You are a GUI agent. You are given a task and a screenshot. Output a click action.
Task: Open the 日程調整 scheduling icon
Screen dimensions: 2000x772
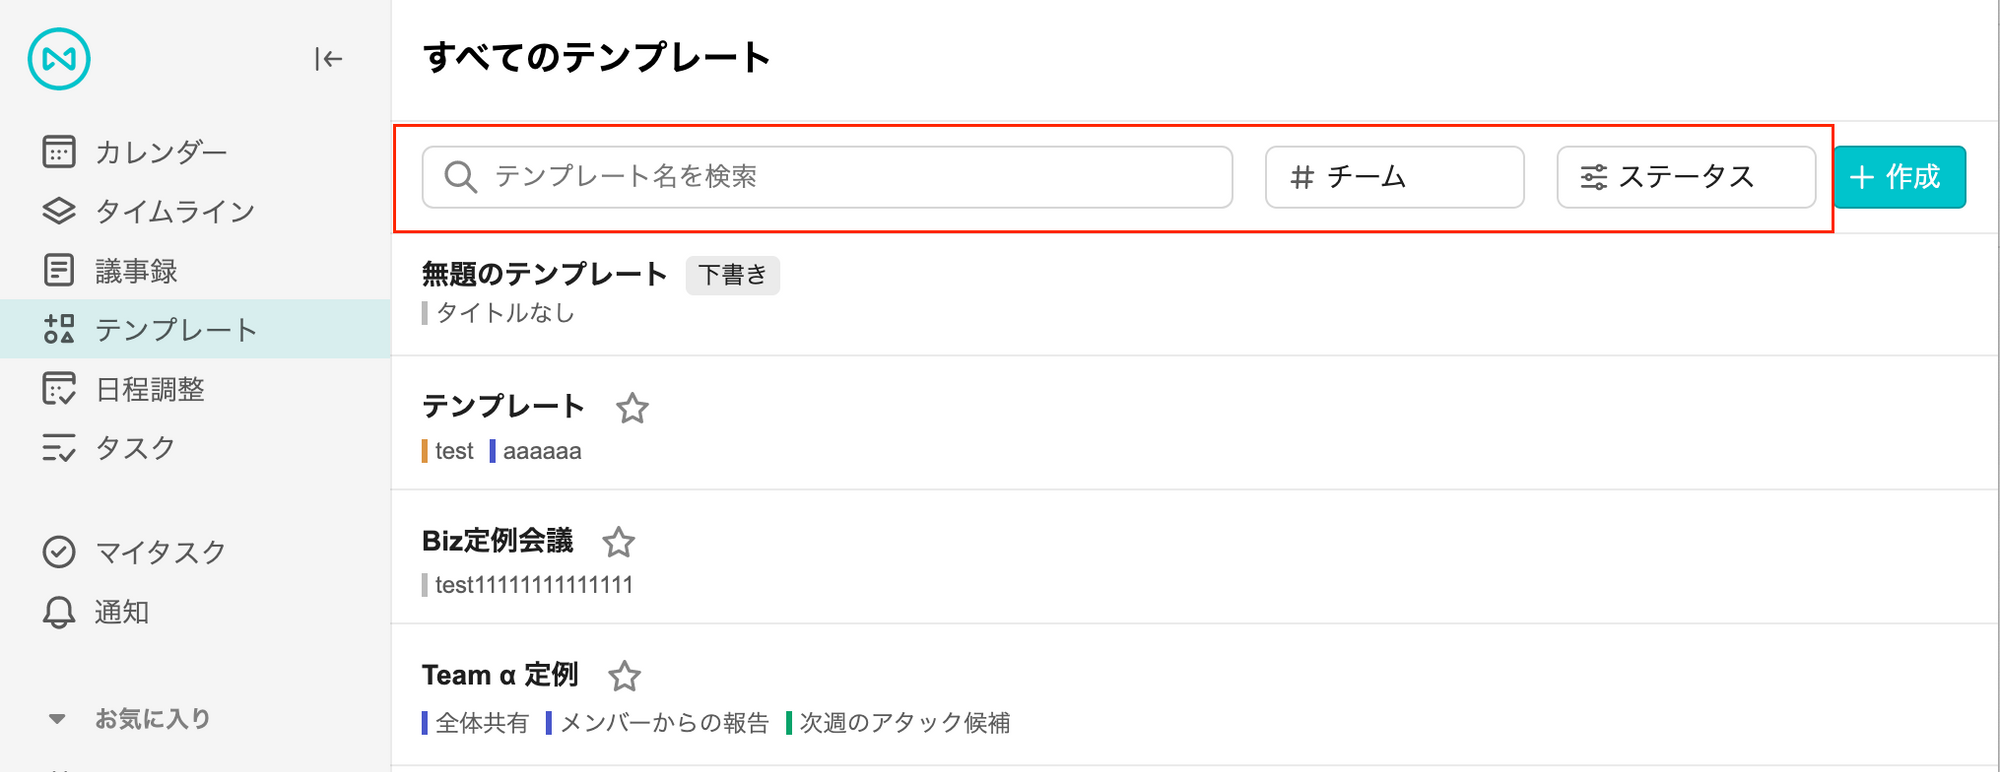pyautogui.click(x=59, y=389)
